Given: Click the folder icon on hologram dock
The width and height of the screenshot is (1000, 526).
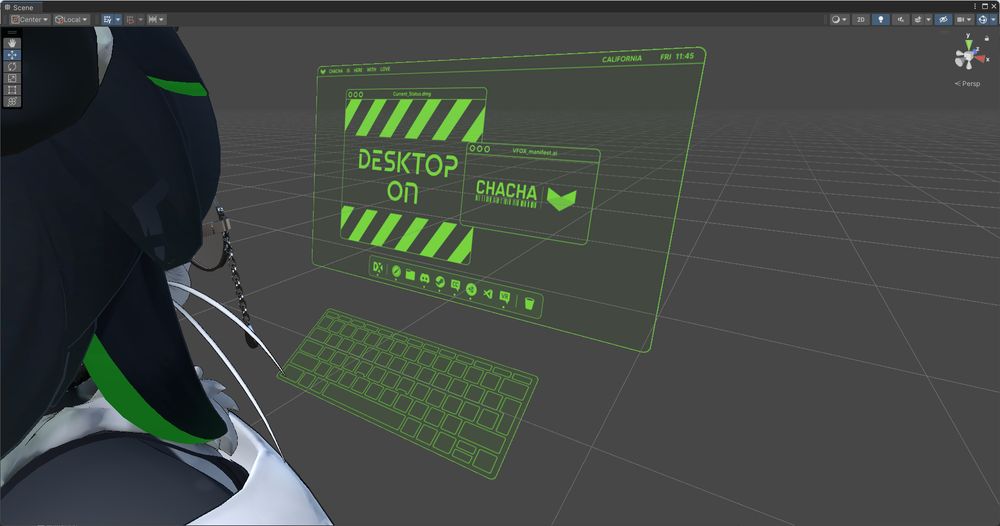Looking at the screenshot, I should point(410,275).
